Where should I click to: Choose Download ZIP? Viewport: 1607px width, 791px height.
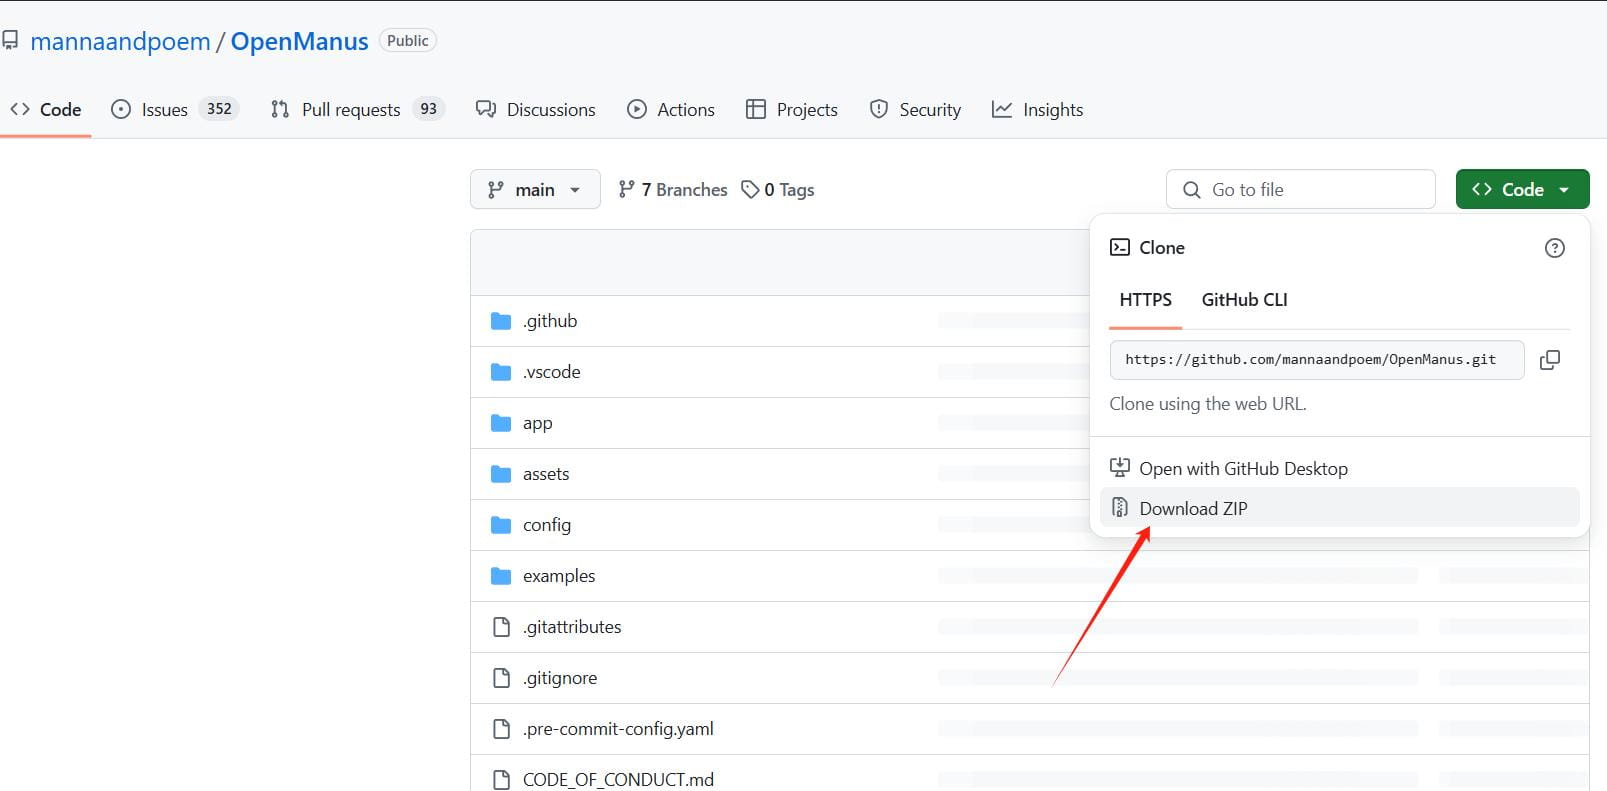(x=1339, y=508)
